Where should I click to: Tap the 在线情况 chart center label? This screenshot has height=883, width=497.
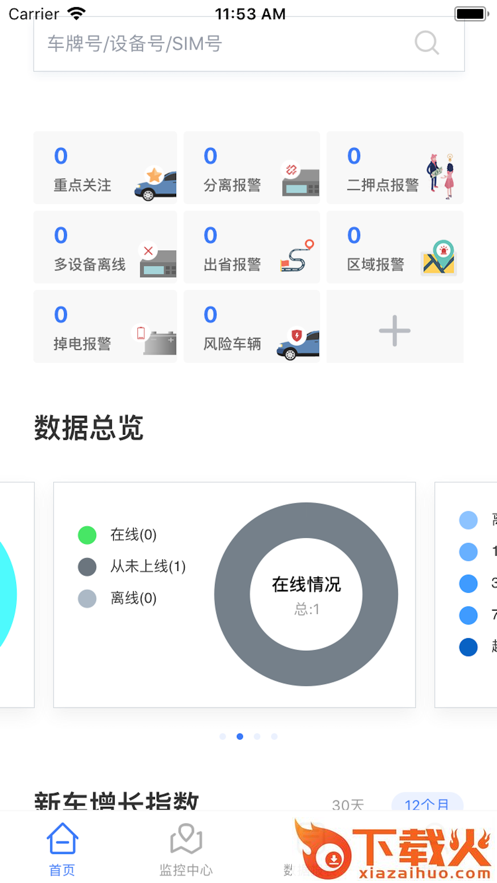(306, 585)
